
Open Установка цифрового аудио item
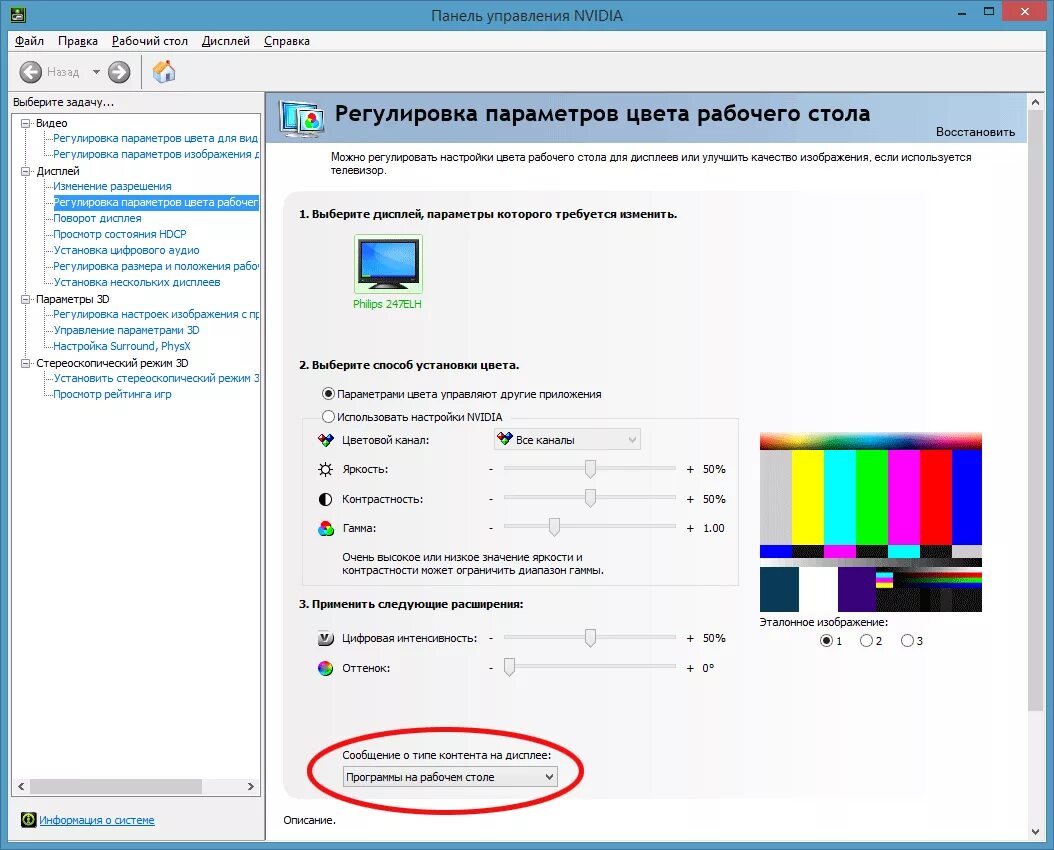(126, 250)
